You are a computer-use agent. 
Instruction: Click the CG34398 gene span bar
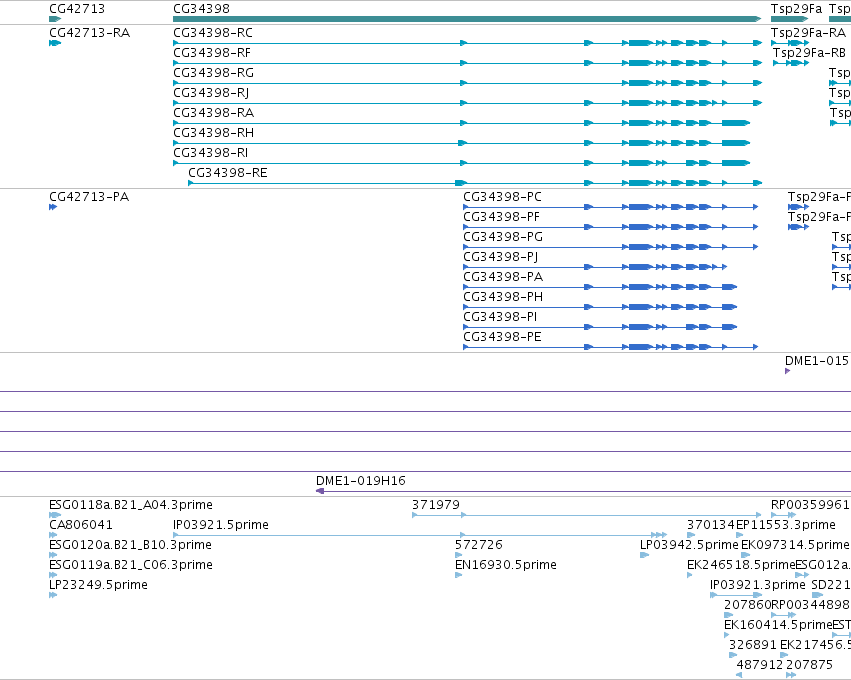tap(467, 19)
